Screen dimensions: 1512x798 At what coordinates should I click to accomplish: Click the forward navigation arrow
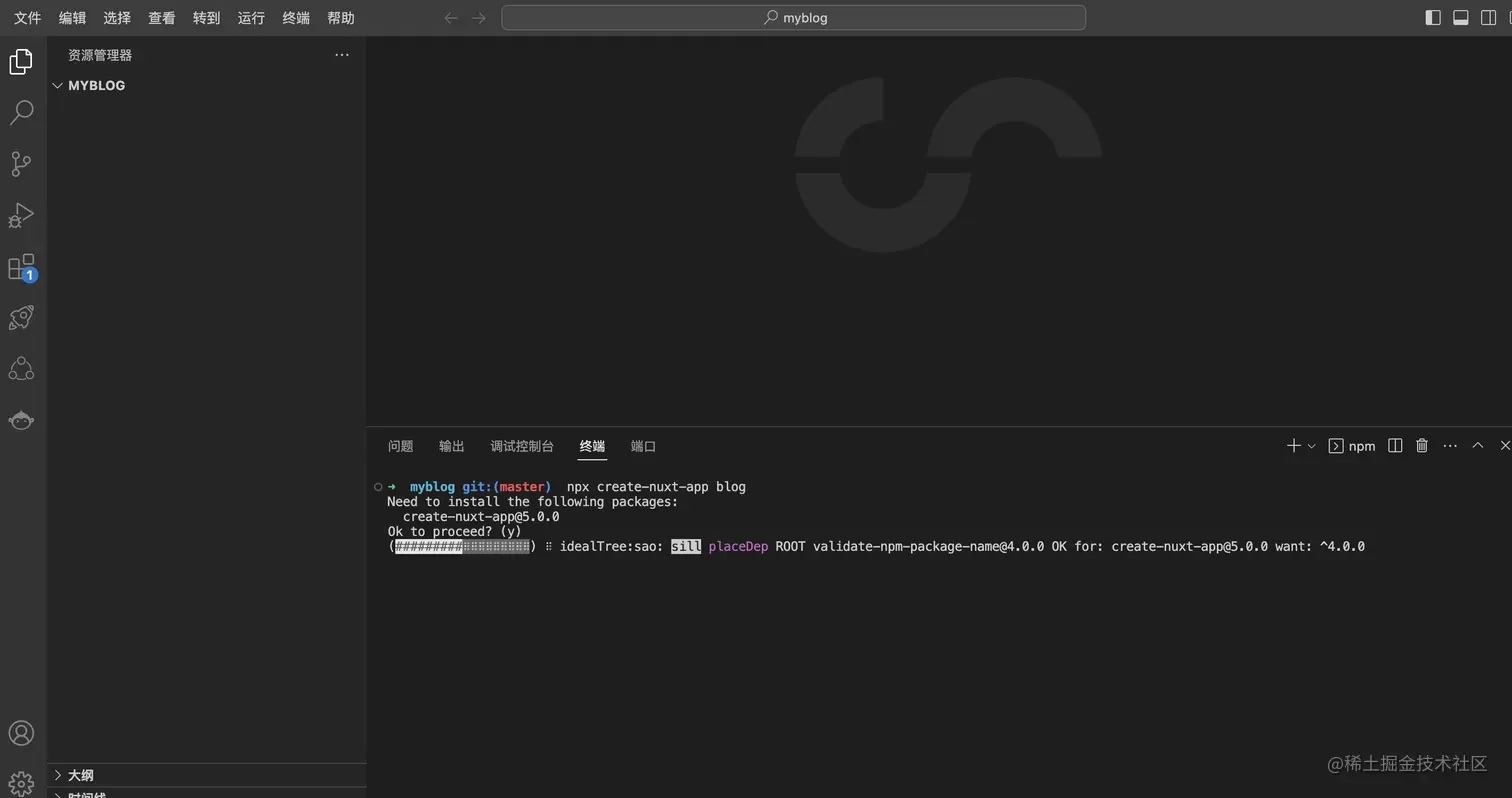point(479,18)
